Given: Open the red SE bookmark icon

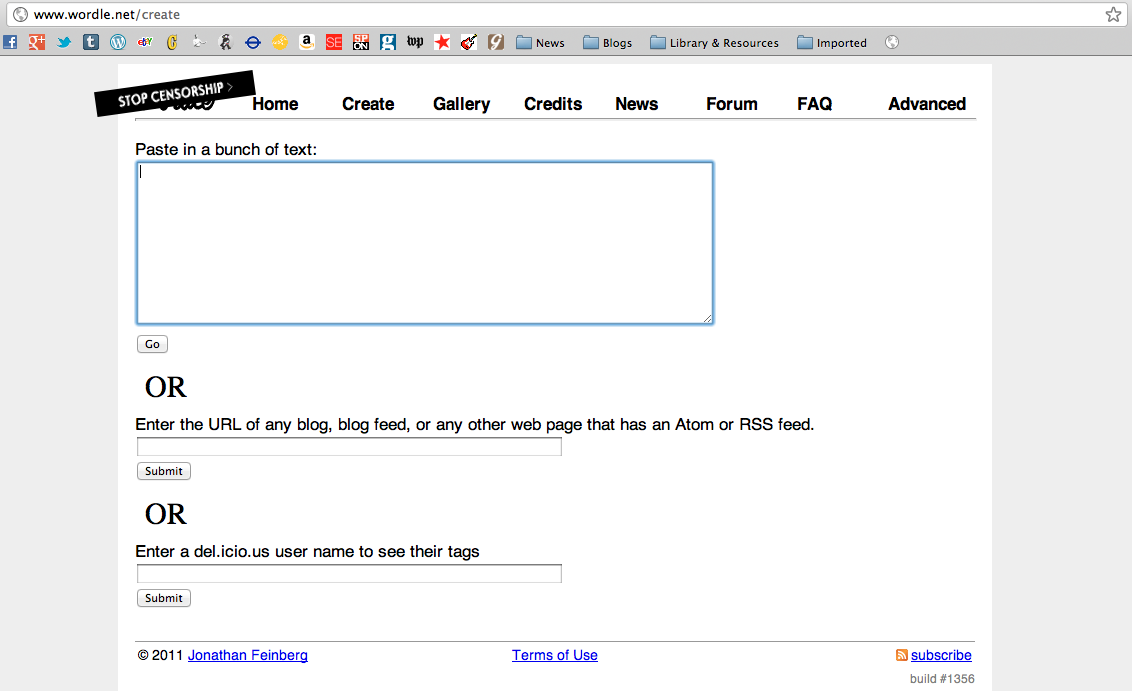Looking at the screenshot, I should [334, 43].
